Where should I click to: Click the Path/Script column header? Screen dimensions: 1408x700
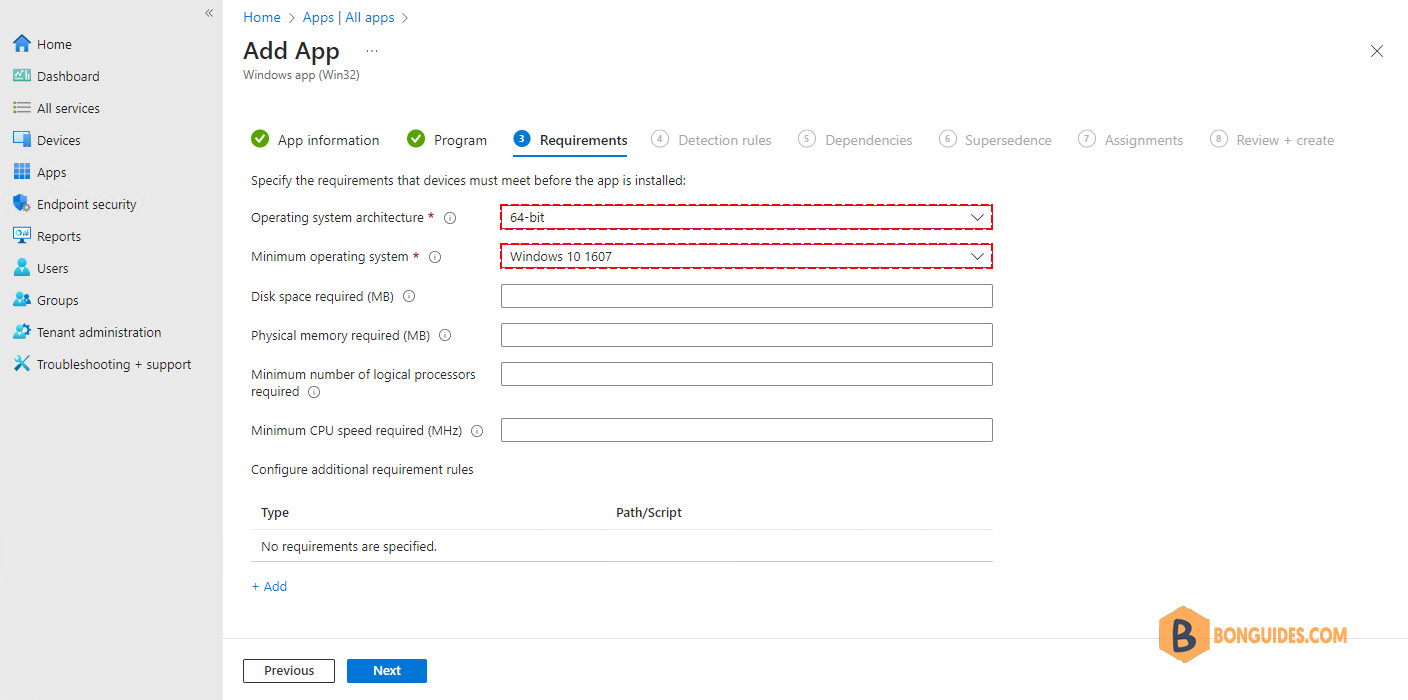[x=649, y=512]
